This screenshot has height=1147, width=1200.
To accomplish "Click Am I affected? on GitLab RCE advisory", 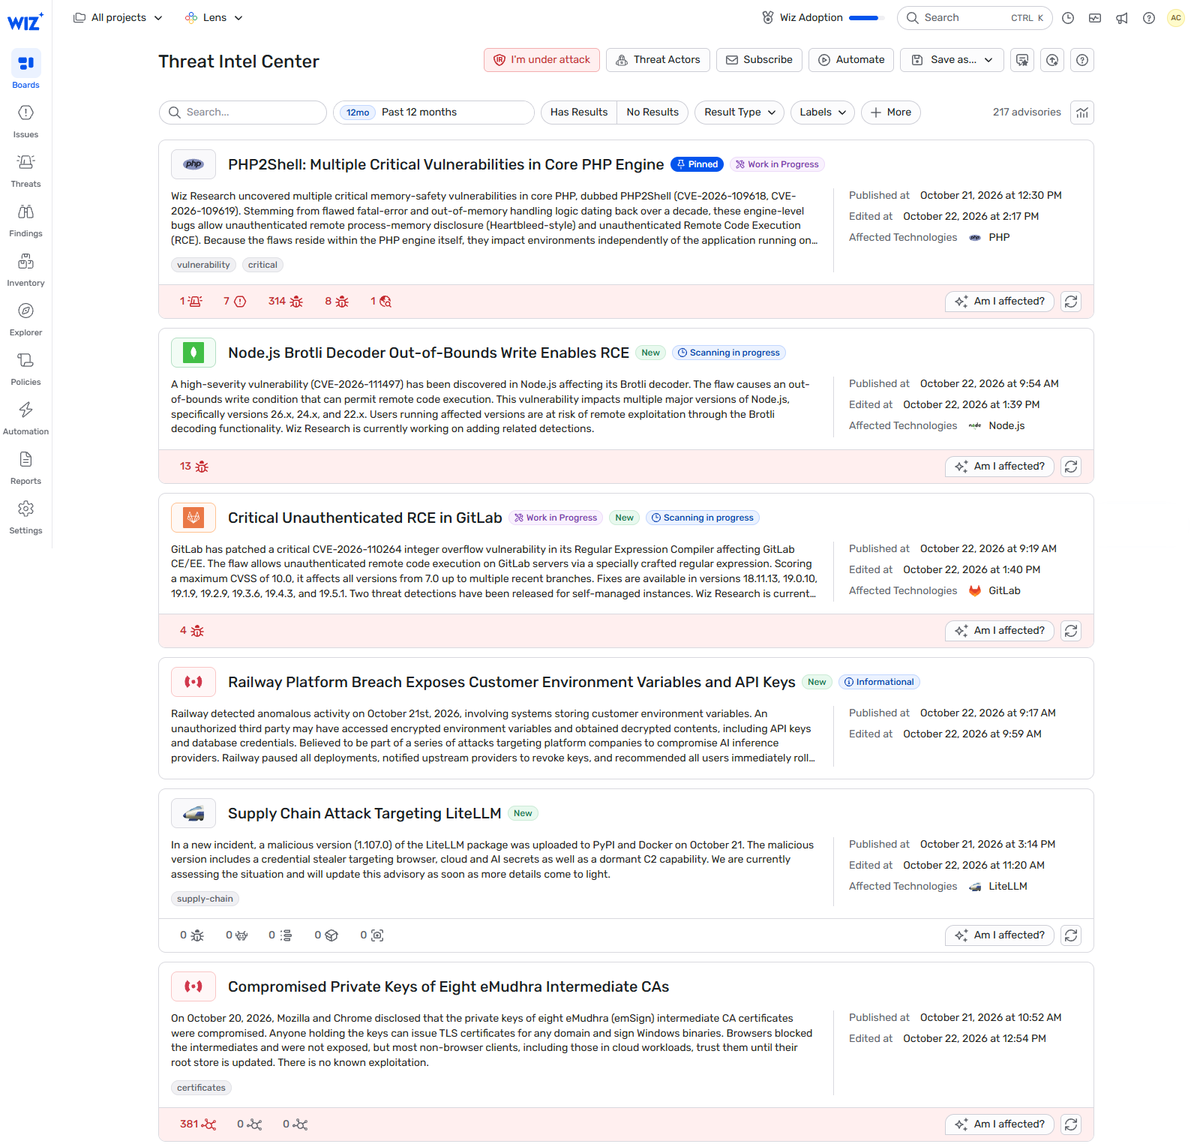I will coord(999,631).
